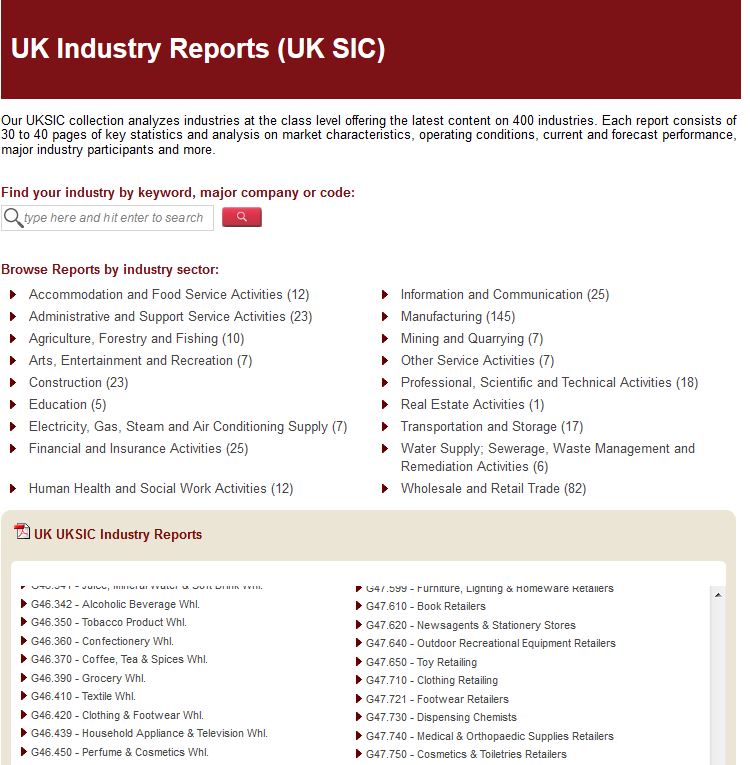
Task: Click the arrow bullet beside G46.342 Alcoholic Beverage
Action: [24, 604]
